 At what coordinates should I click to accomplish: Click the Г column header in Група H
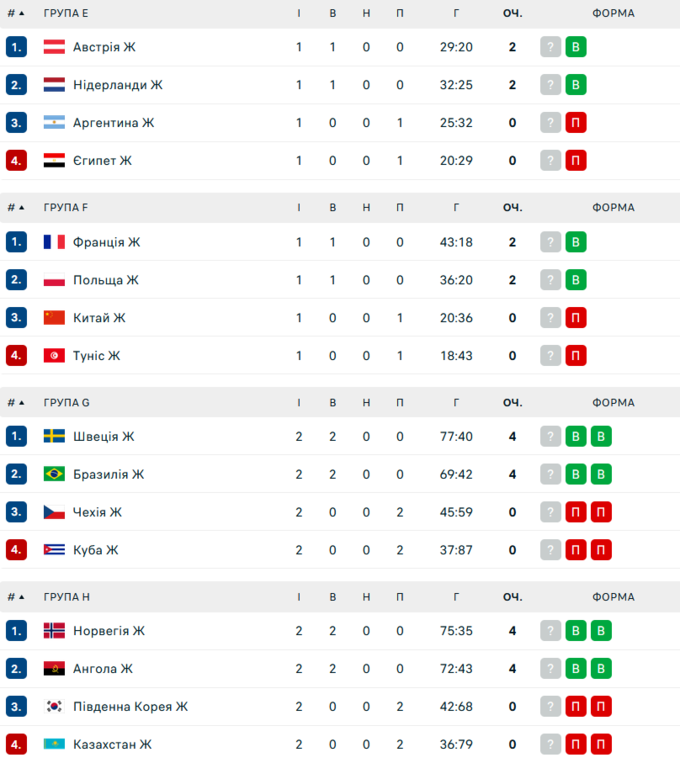(456, 598)
